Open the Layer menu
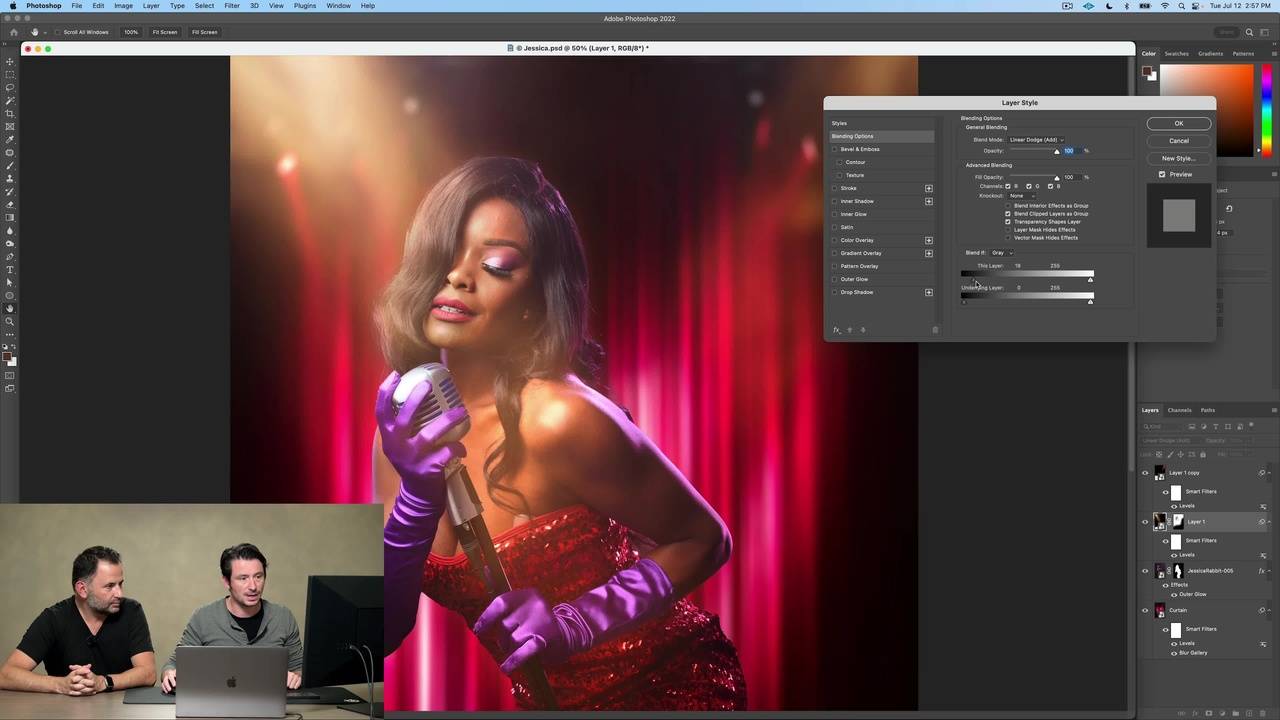The height and width of the screenshot is (720, 1280). click(151, 6)
